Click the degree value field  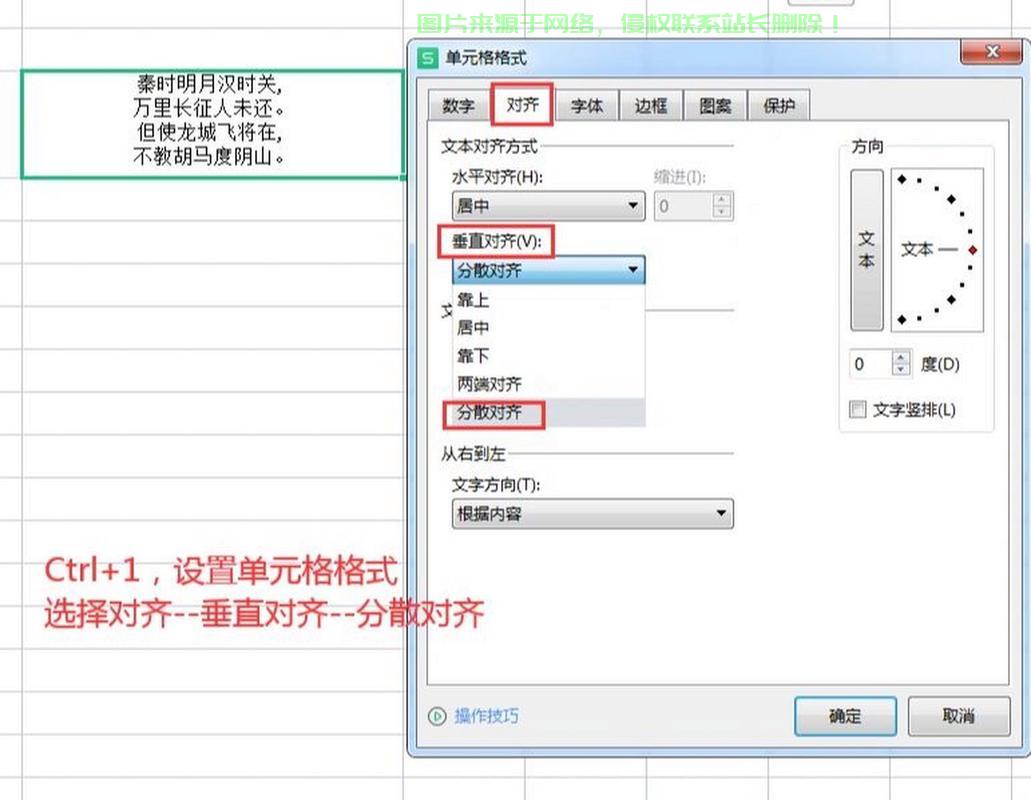point(871,364)
